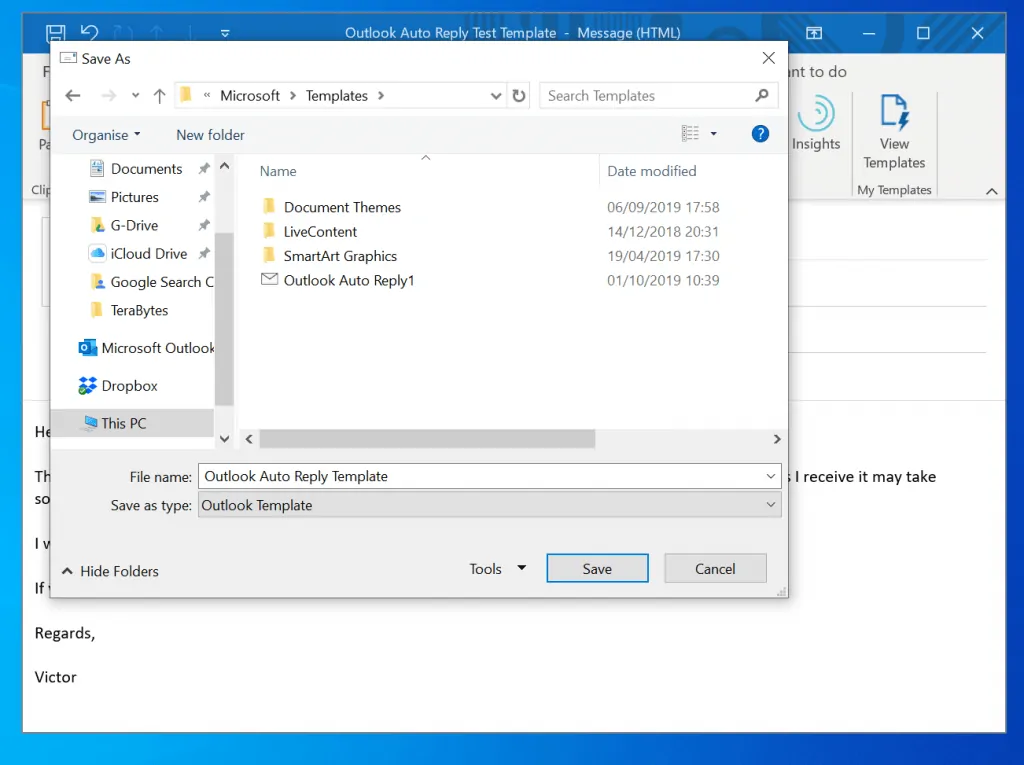The height and width of the screenshot is (765, 1024).
Task: Open the Organise dropdown menu
Action: point(106,135)
